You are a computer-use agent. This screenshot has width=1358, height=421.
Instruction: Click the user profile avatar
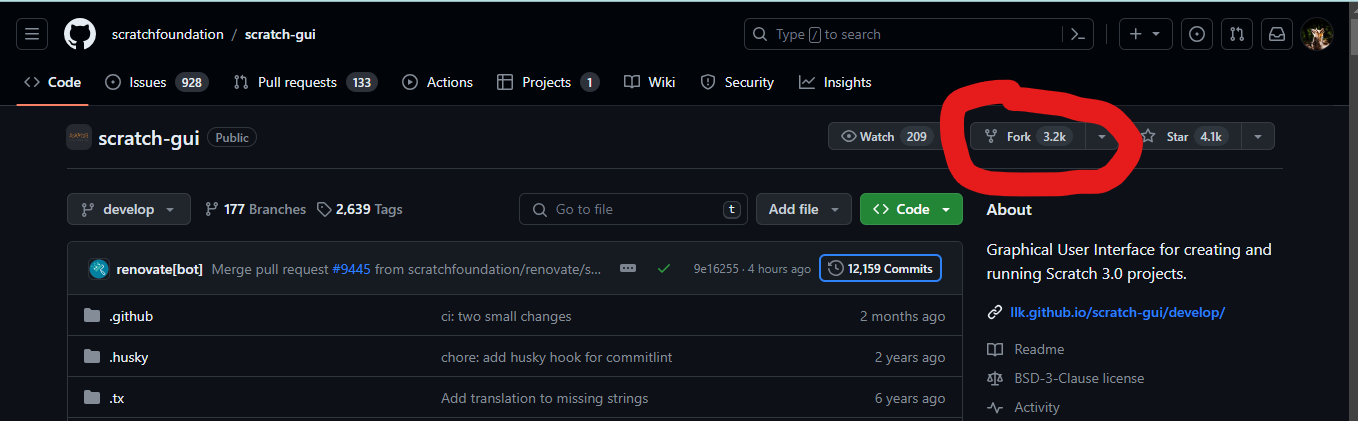[1316, 34]
